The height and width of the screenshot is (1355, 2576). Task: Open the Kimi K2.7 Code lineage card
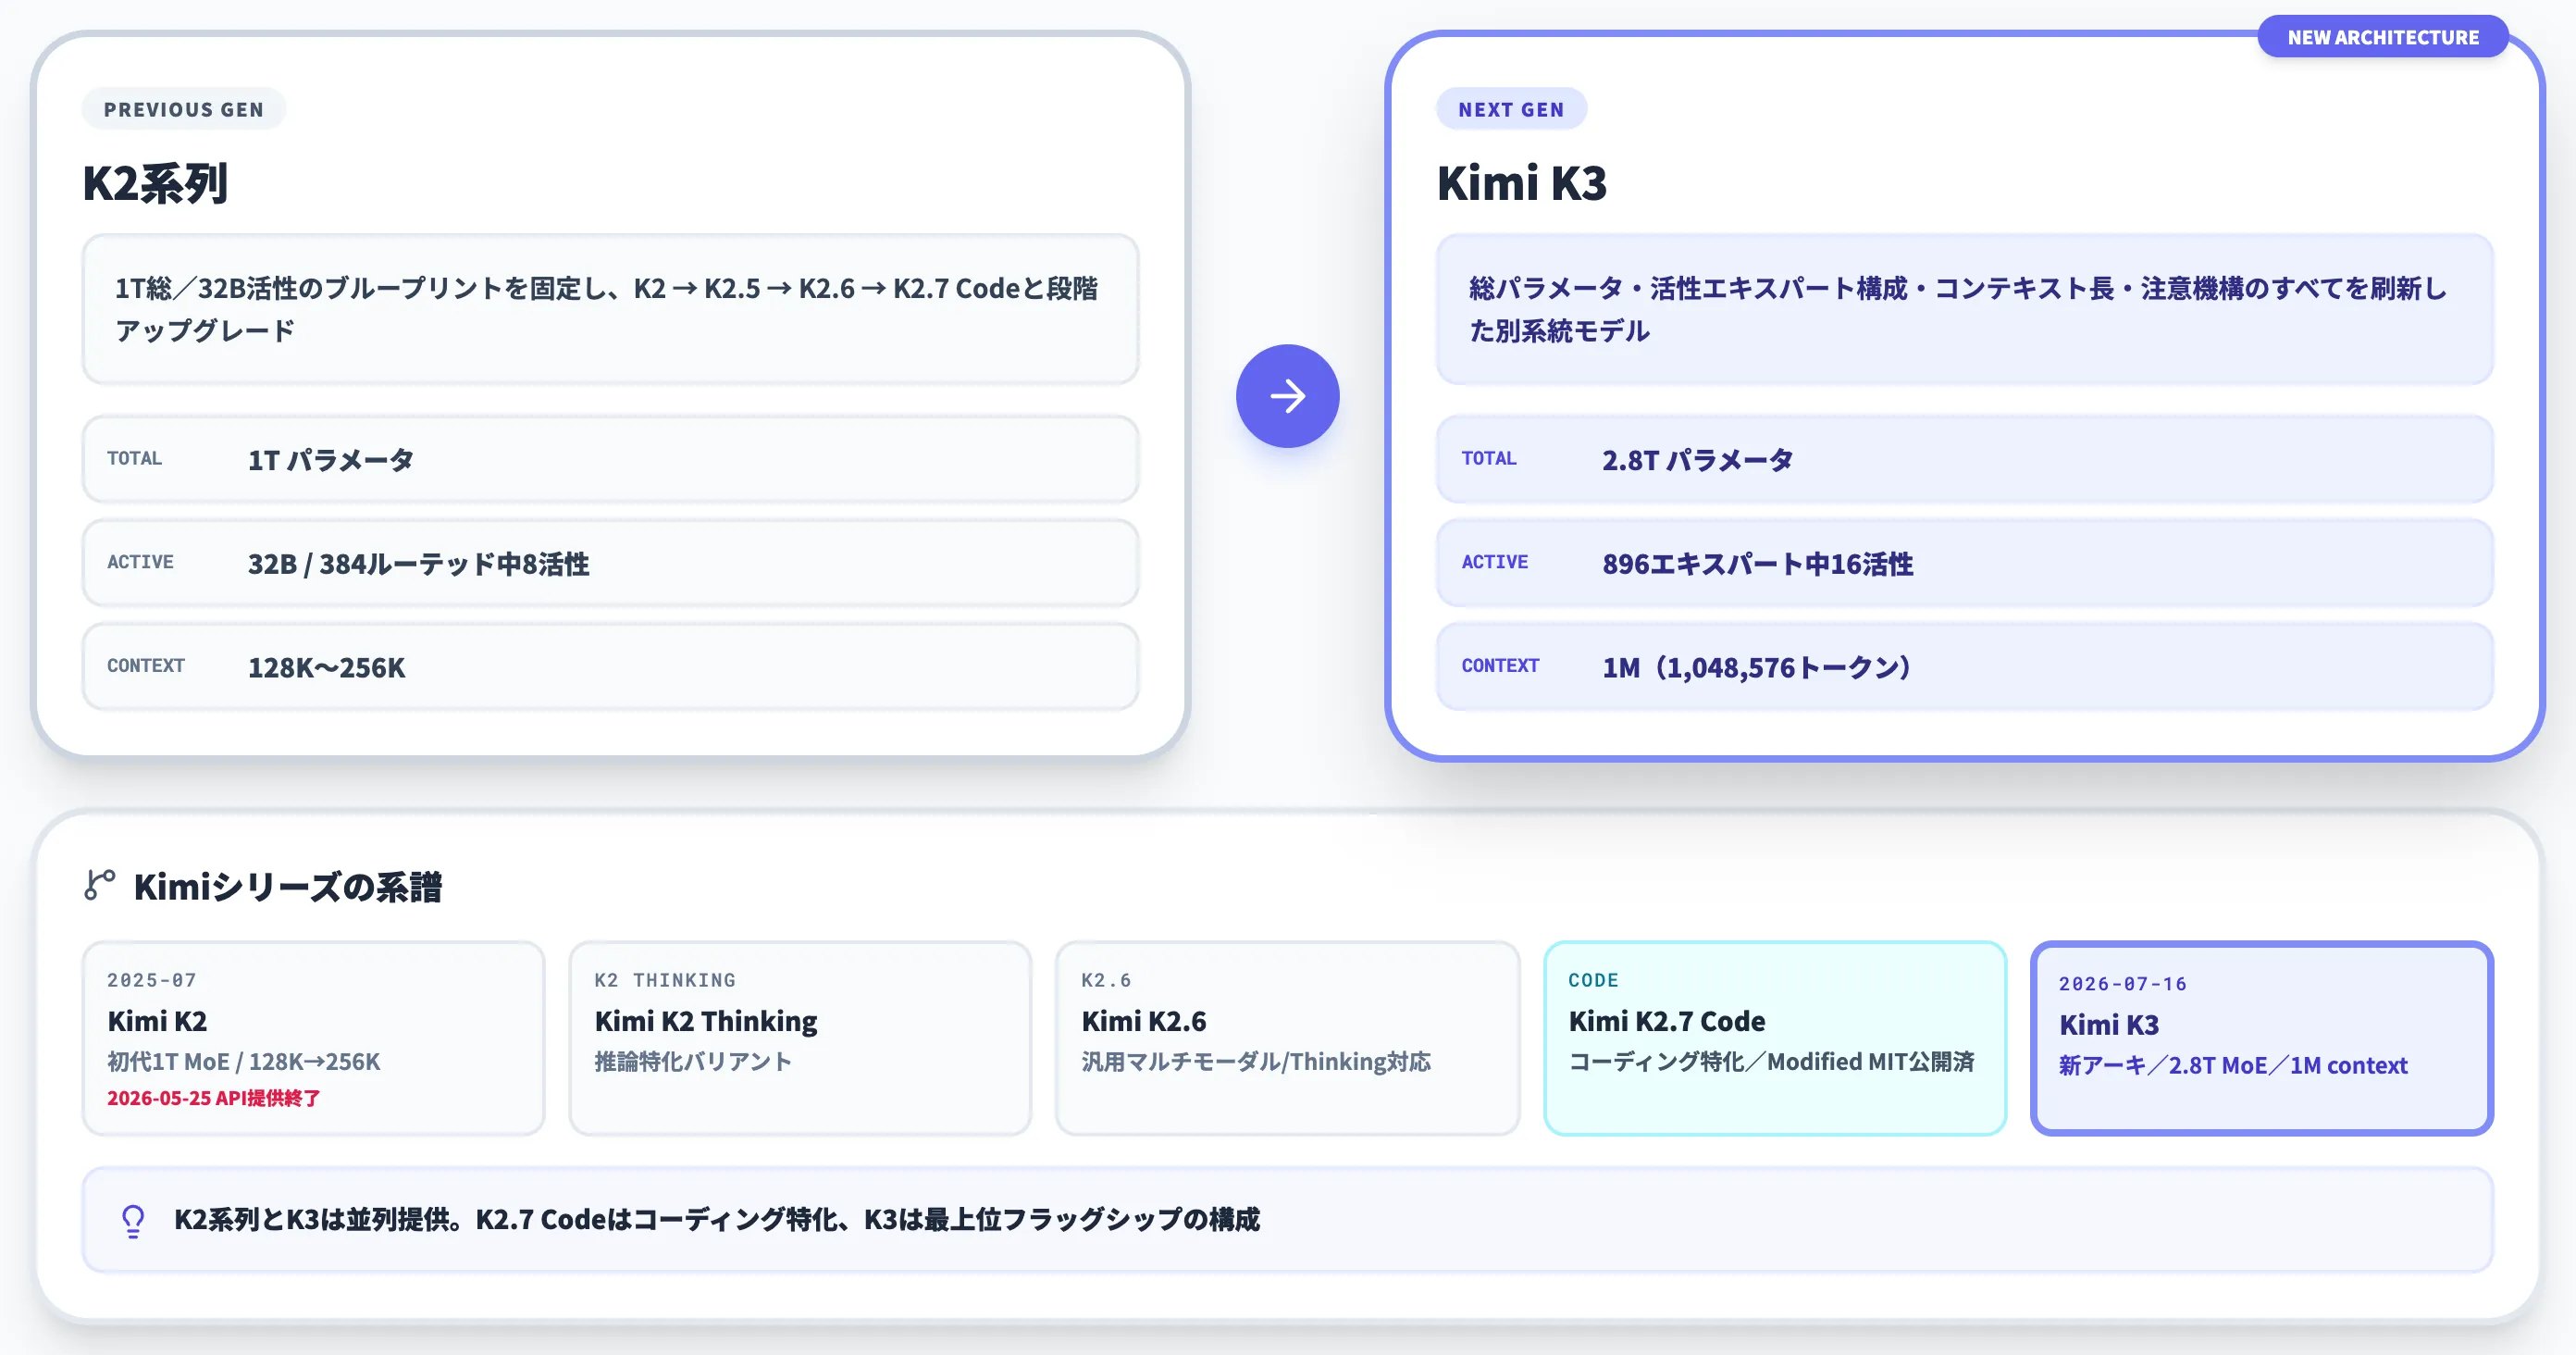point(1775,1038)
